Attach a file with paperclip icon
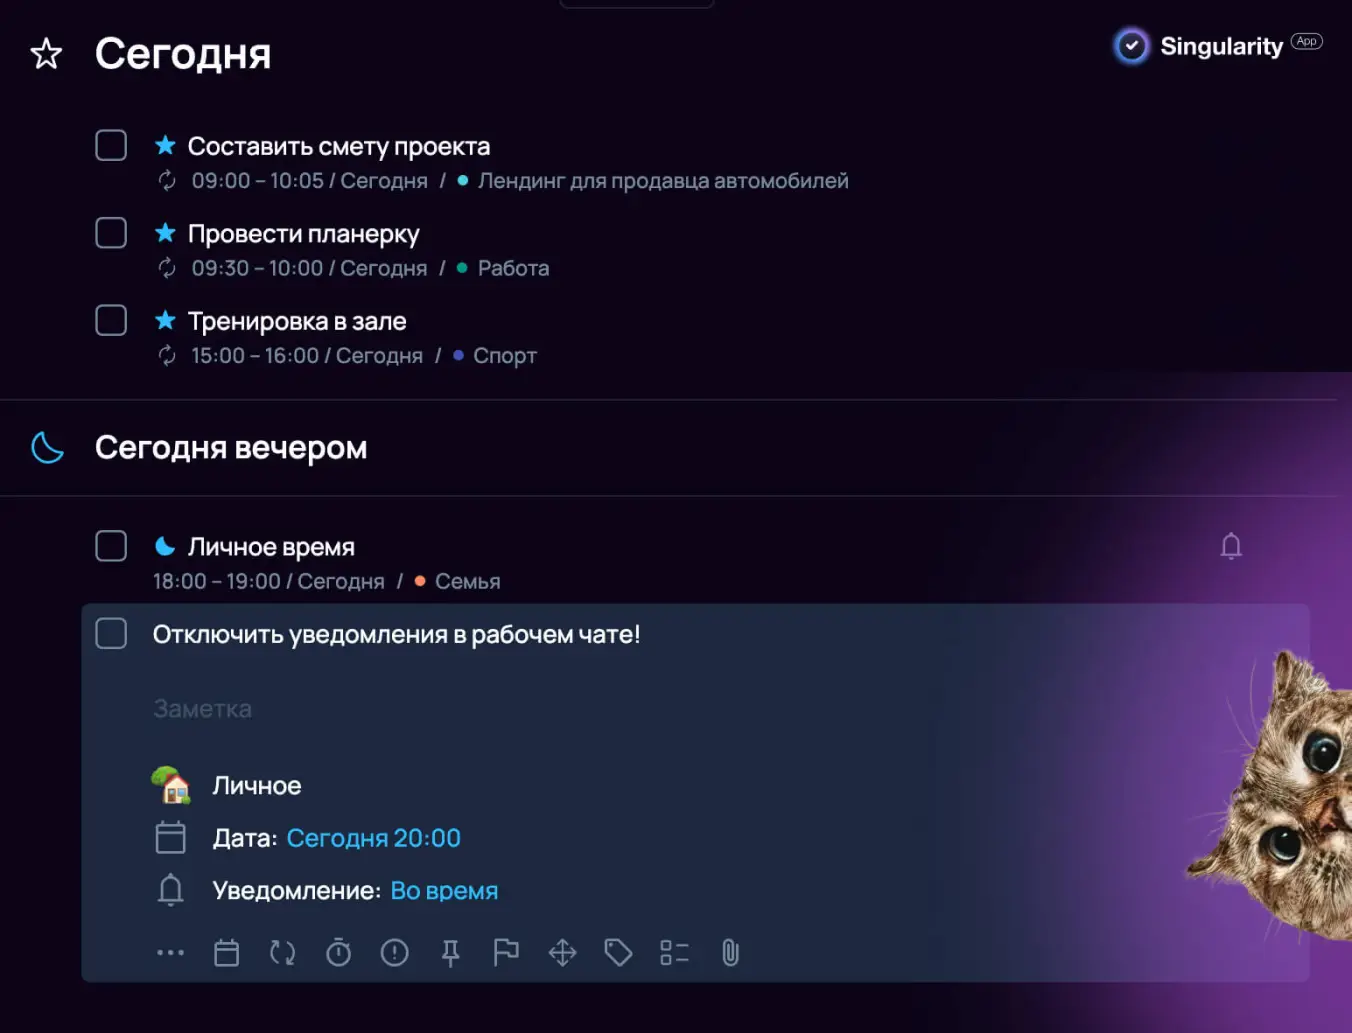 [x=731, y=953]
